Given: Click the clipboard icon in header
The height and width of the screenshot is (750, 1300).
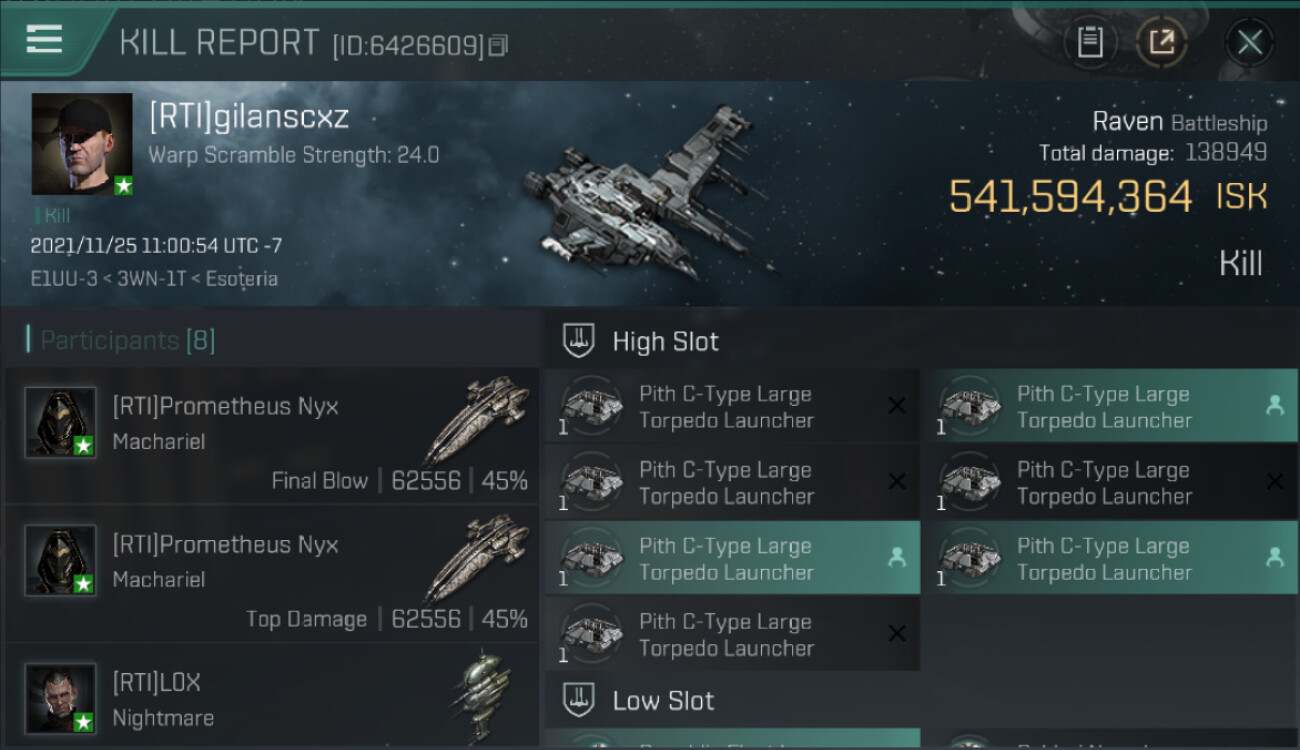Looking at the screenshot, I should click(x=1090, y=42).
